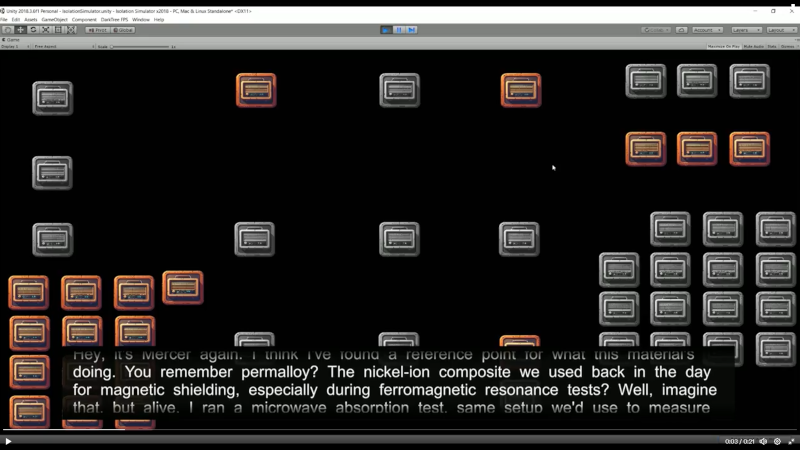
Task: Select the Rotate tool
Action: click(33, 30)
